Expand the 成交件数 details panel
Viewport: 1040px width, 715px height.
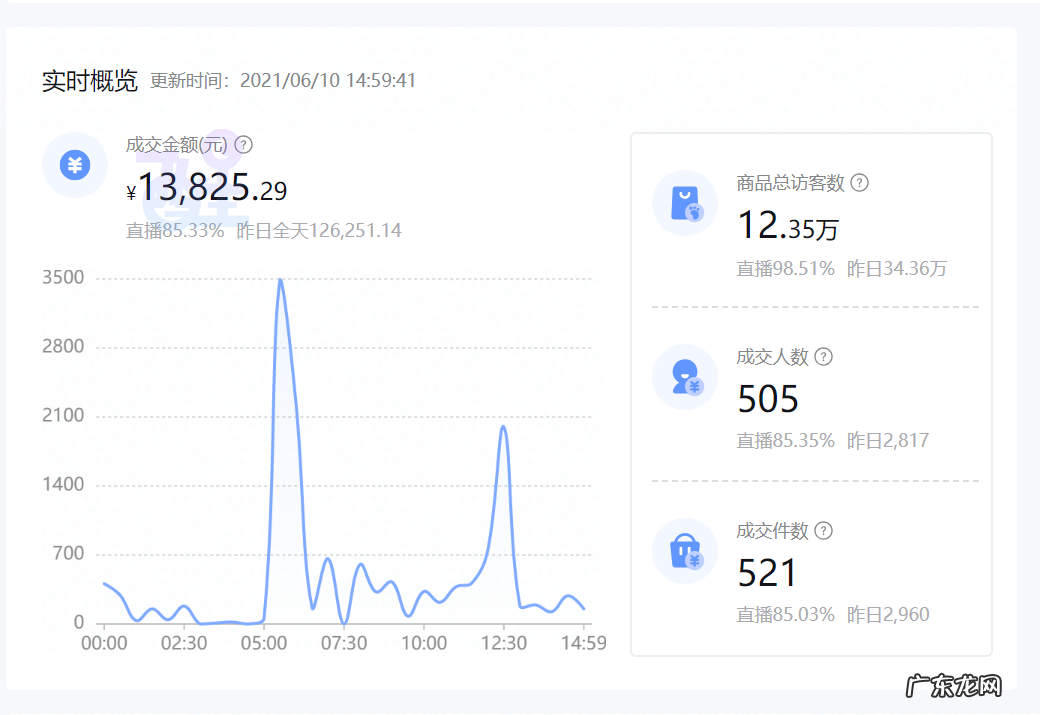(x=810, y=570)
